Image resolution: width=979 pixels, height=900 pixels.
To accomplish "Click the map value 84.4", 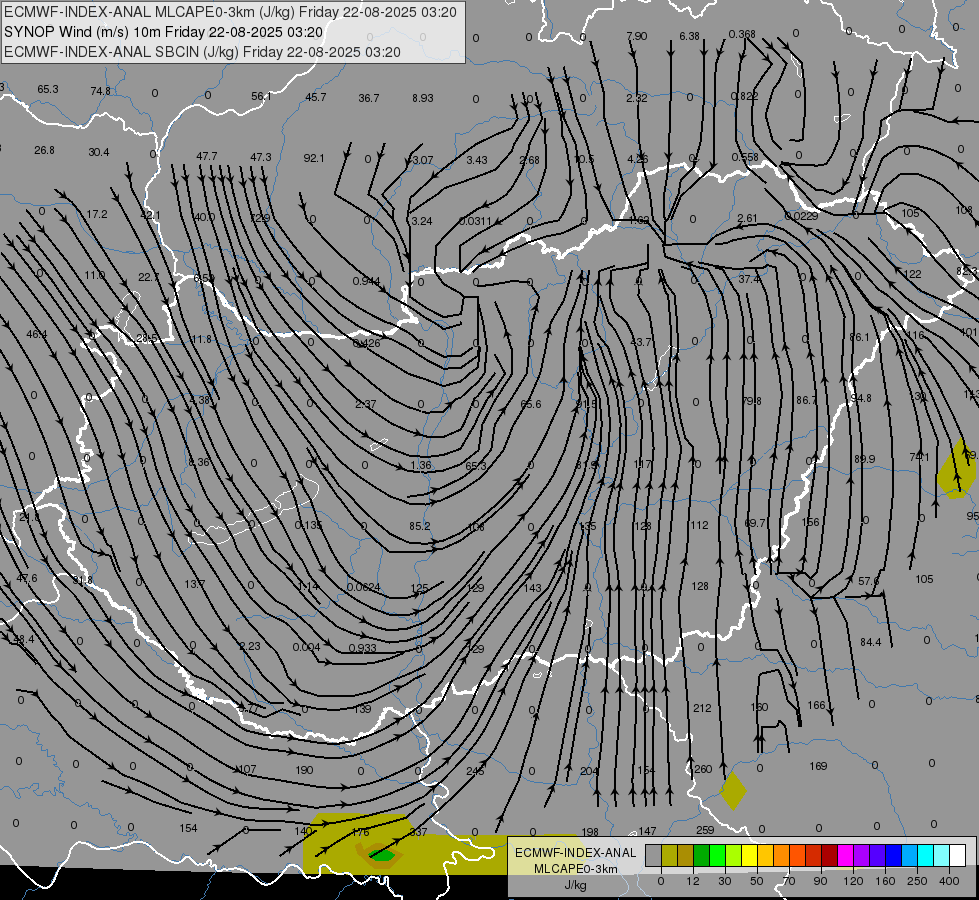I will (x=870, y=642).
